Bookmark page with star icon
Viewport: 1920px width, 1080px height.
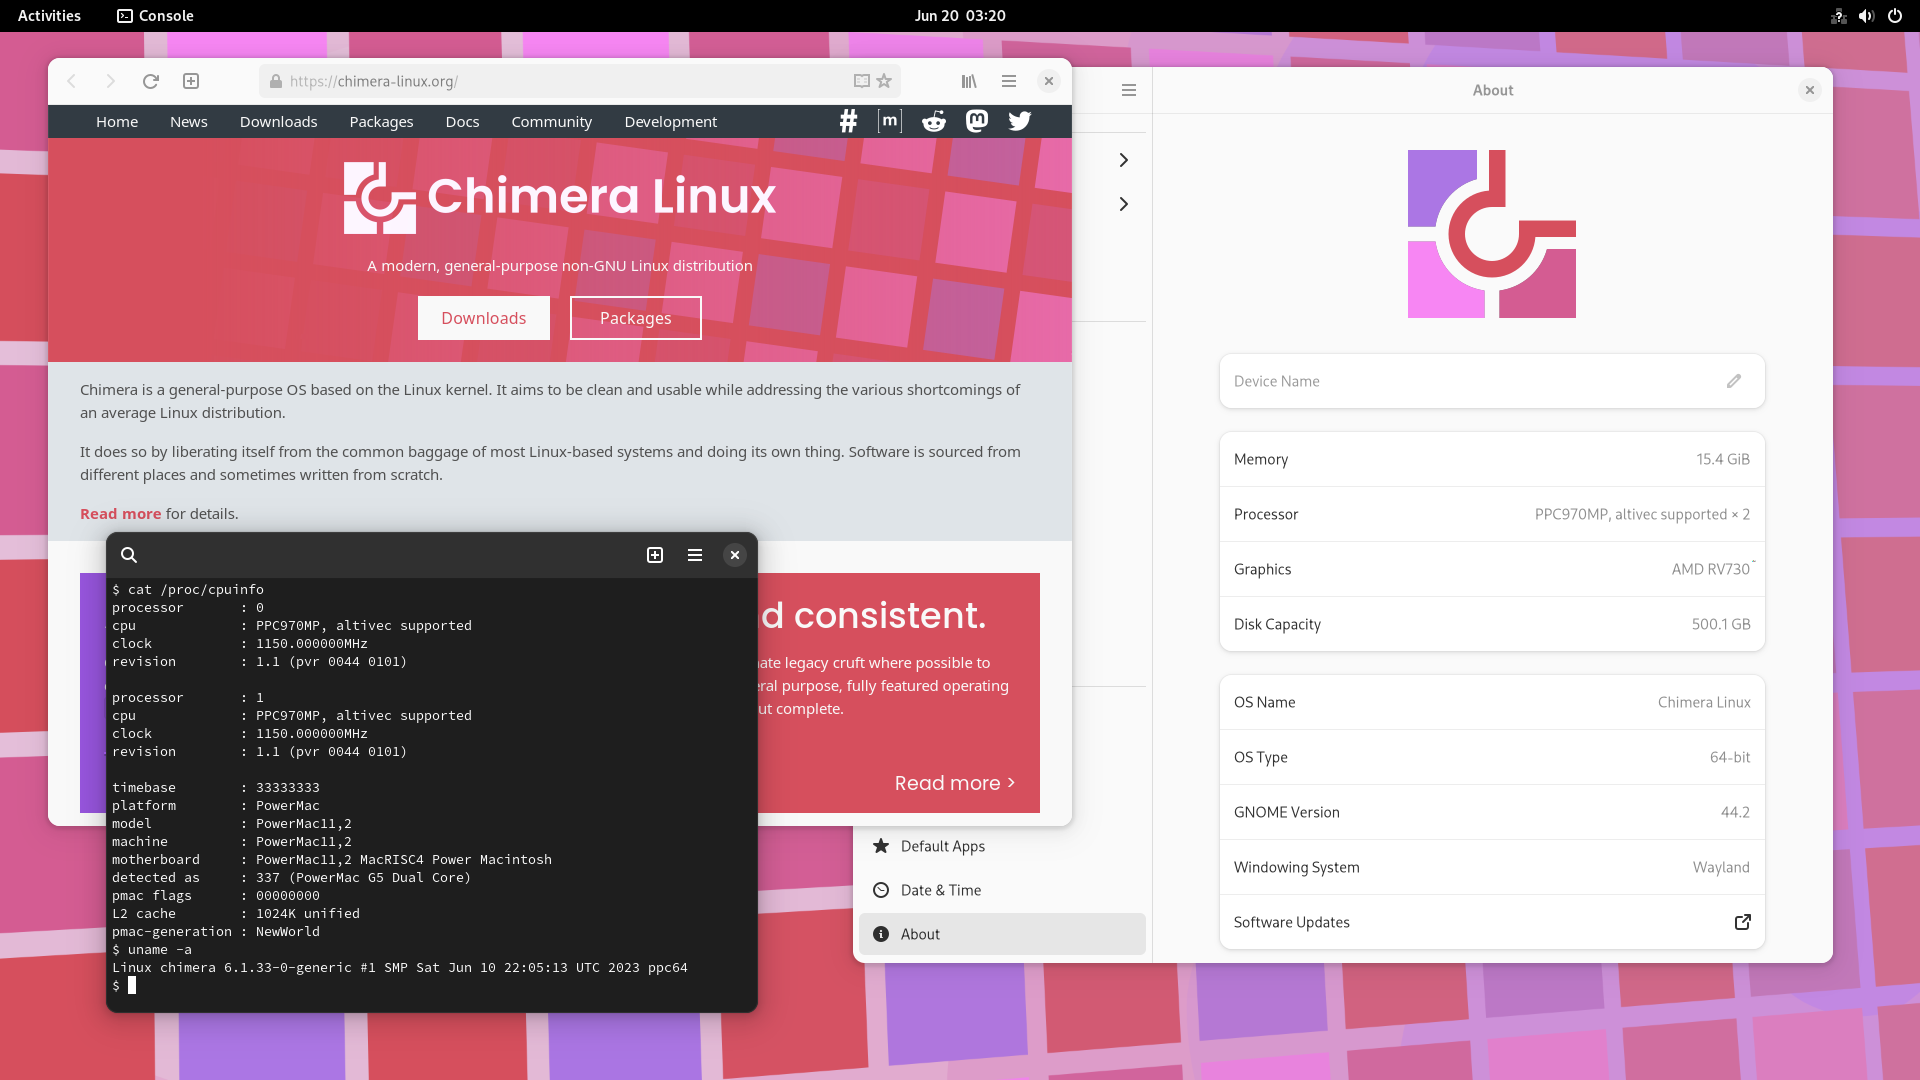click(884, 81)
